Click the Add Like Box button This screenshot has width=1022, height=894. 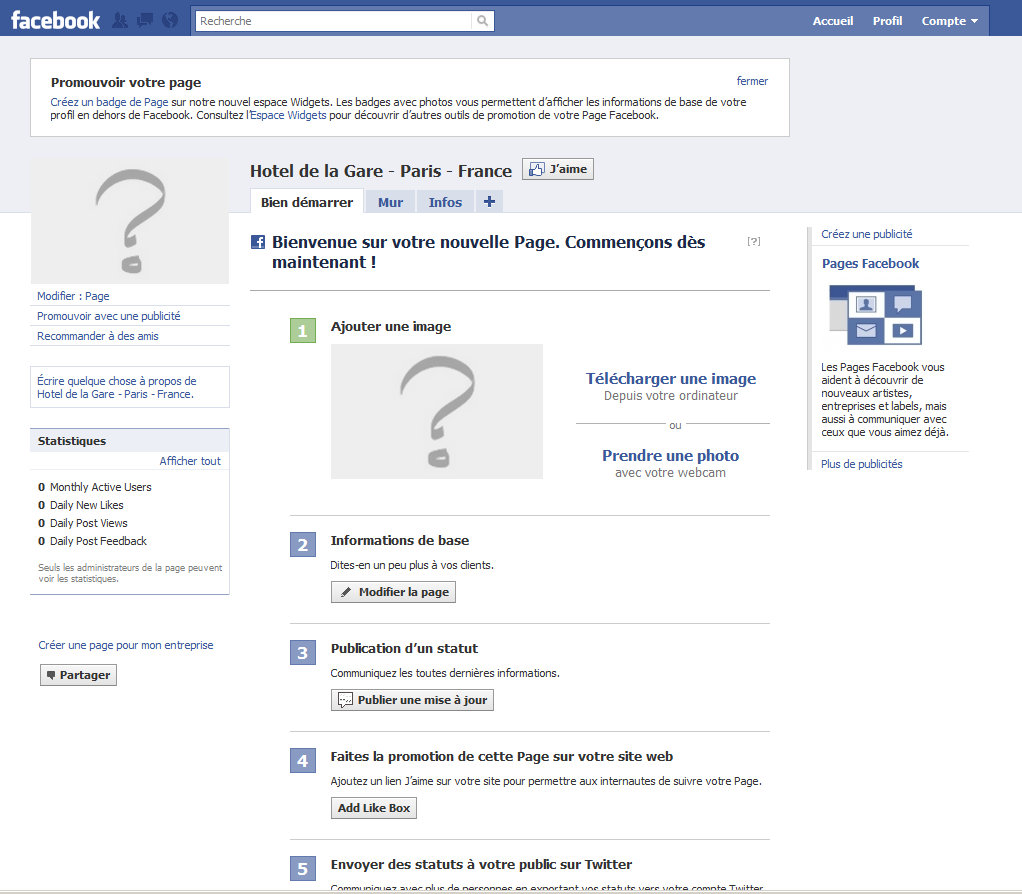pos(373,808)
